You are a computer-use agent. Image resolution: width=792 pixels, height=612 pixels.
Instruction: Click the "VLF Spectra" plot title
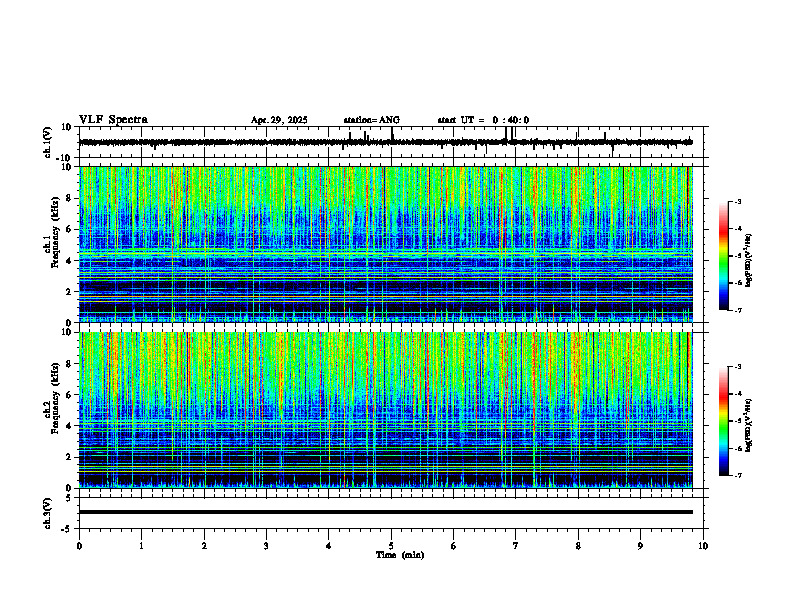pyautogui.click(x=113, y=120)
